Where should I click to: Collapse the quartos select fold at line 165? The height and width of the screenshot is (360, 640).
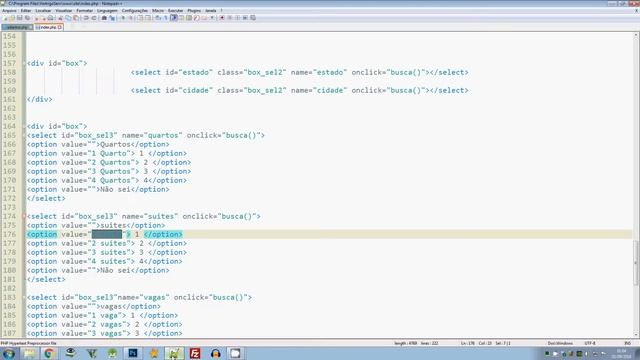[x=24, y=135]
